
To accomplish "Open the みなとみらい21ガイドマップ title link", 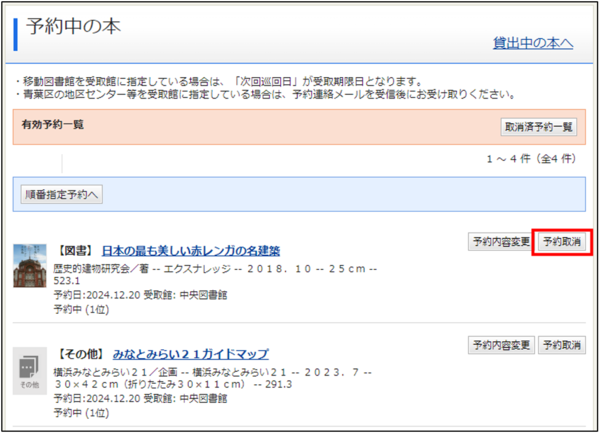I will pyautogui.click(x=190, y=354).
